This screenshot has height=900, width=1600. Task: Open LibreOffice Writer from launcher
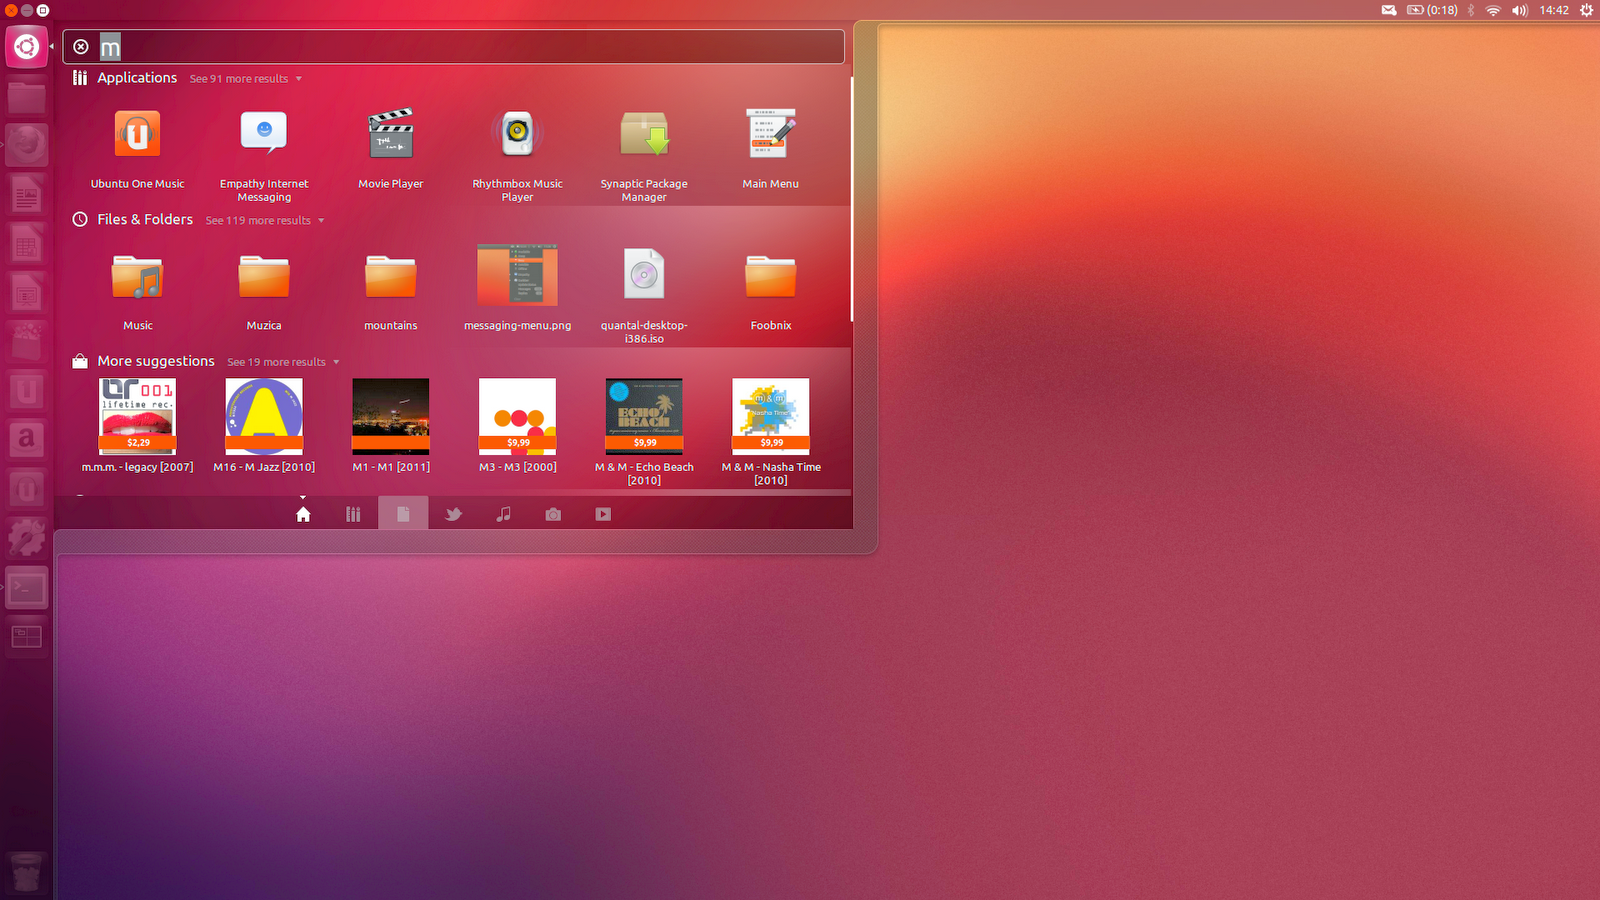(x=27, y=195)
